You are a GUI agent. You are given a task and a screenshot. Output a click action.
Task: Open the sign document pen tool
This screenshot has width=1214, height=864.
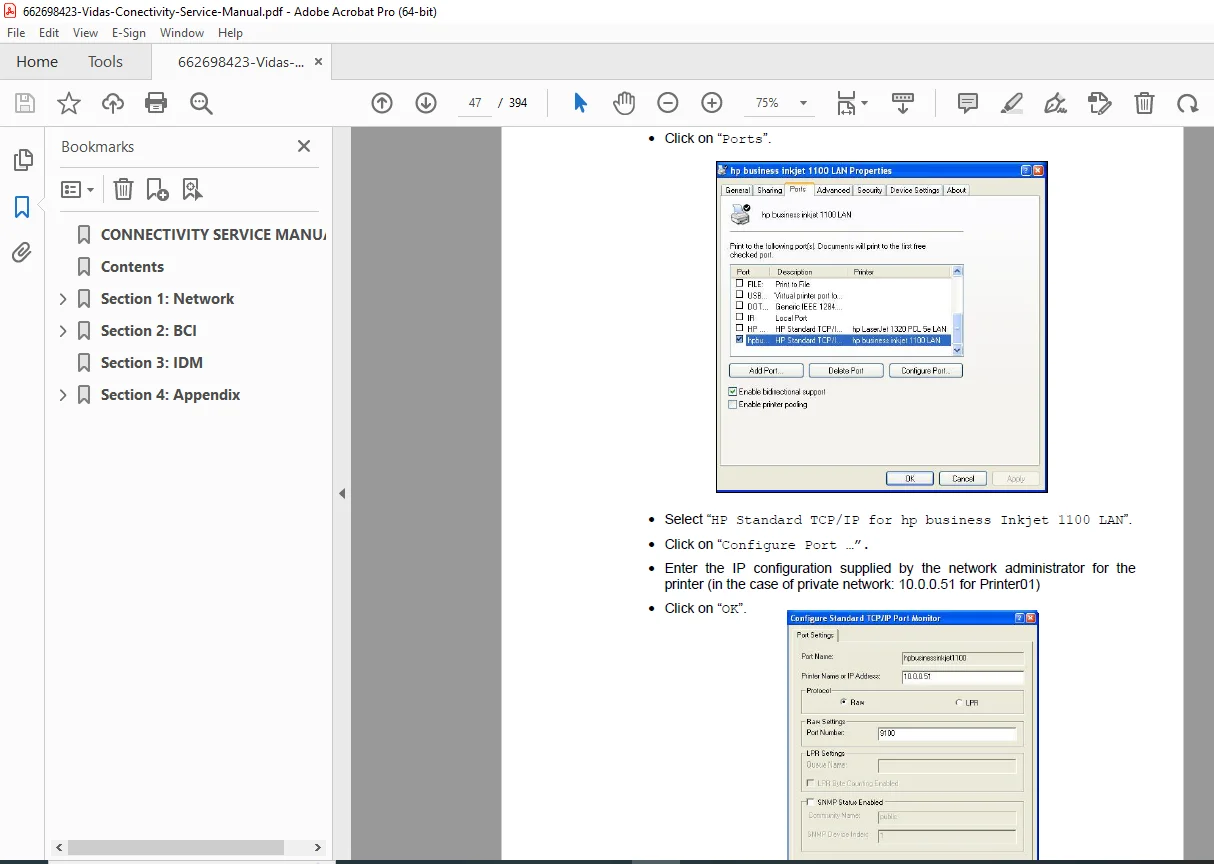tap(1055, 103)
